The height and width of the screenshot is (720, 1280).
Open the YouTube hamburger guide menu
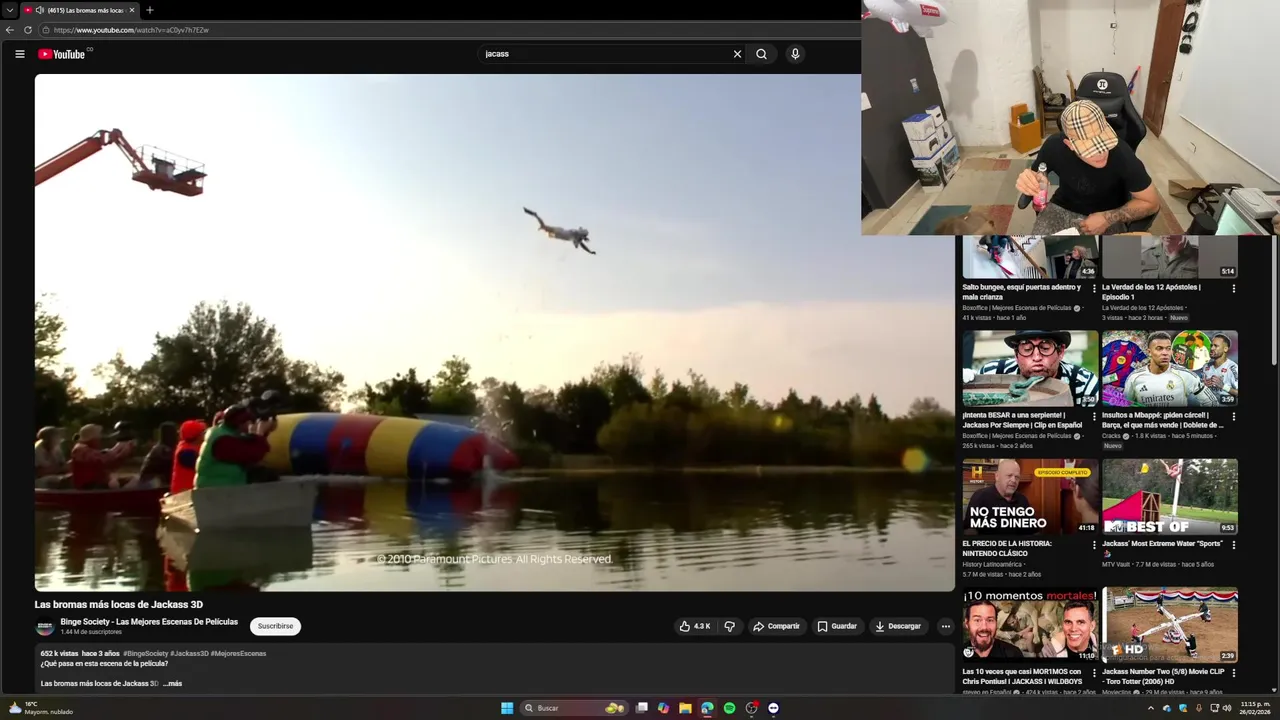click(x=19, y=54)
